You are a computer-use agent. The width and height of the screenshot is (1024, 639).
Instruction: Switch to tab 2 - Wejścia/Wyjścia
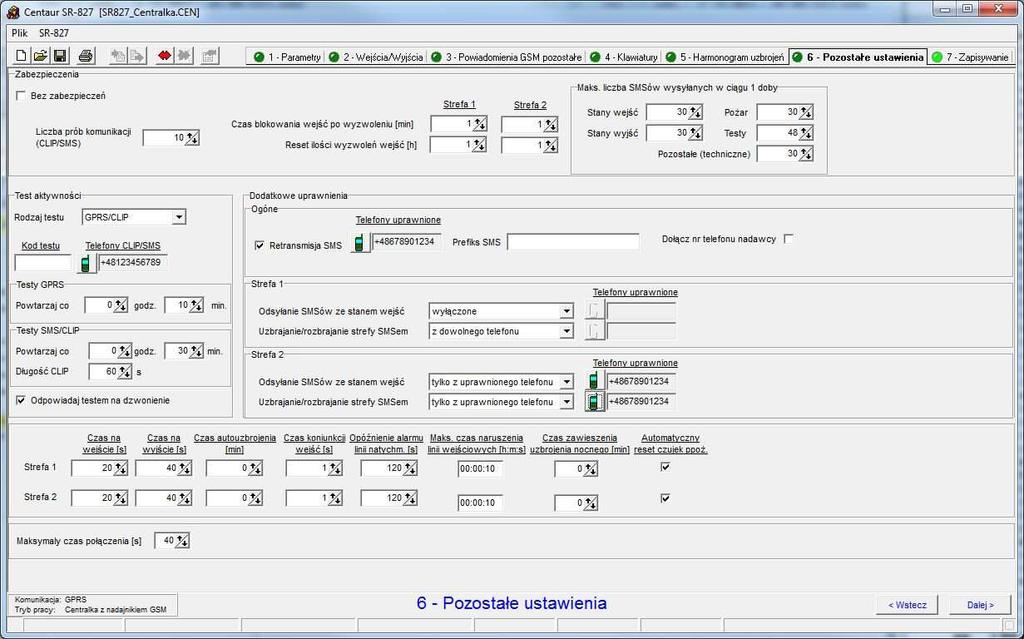(x=376, y=57)
